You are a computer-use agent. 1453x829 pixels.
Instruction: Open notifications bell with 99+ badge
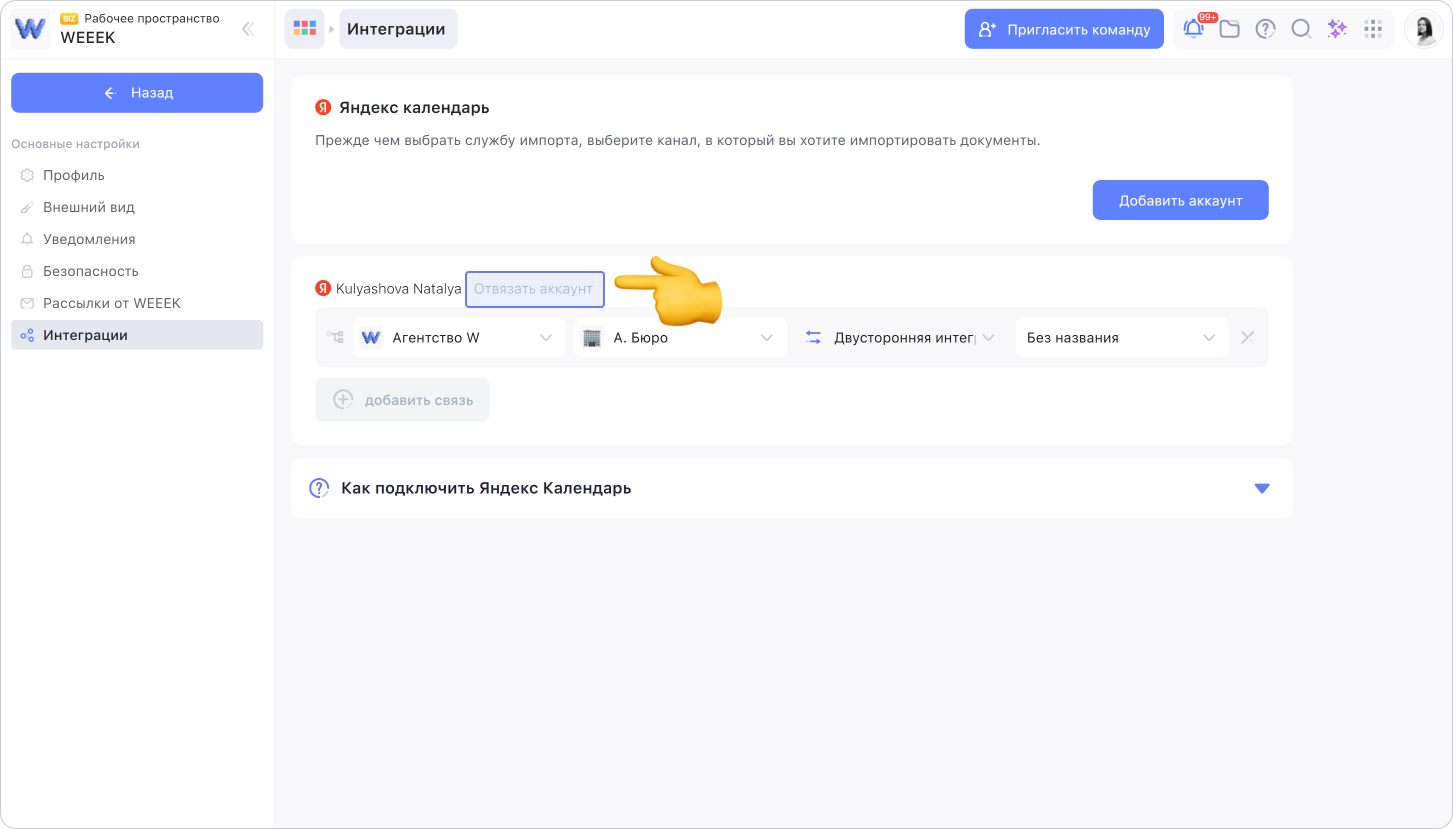coord(1193,29)
